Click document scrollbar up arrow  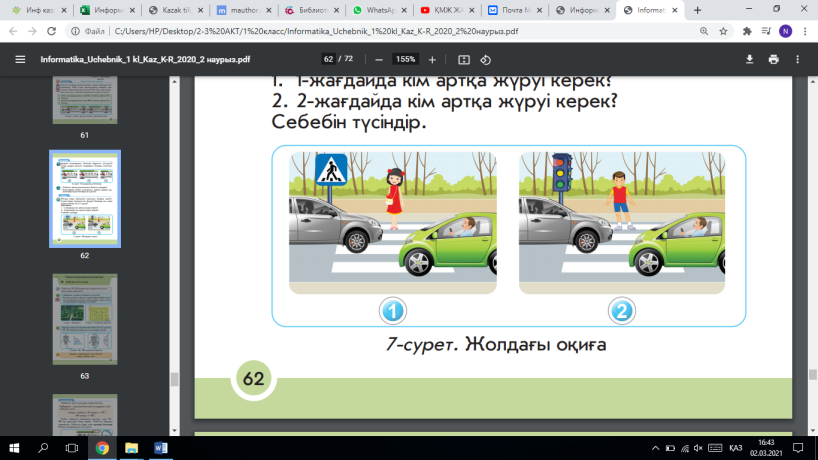pyautogui.click(x=813, y=81)
